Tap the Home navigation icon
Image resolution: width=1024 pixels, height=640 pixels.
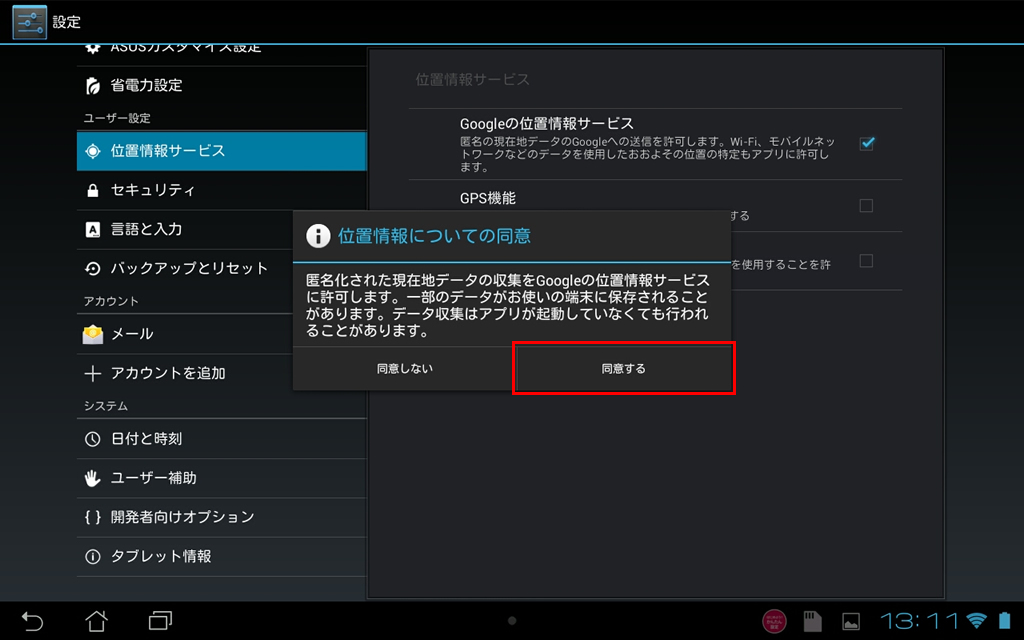(96, 620)
